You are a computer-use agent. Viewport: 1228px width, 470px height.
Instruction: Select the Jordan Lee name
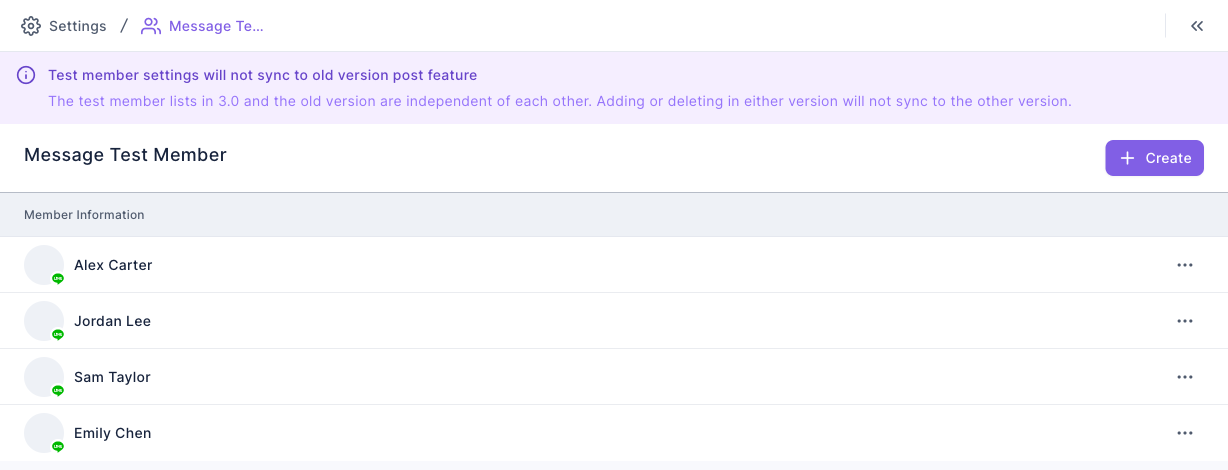112,321
